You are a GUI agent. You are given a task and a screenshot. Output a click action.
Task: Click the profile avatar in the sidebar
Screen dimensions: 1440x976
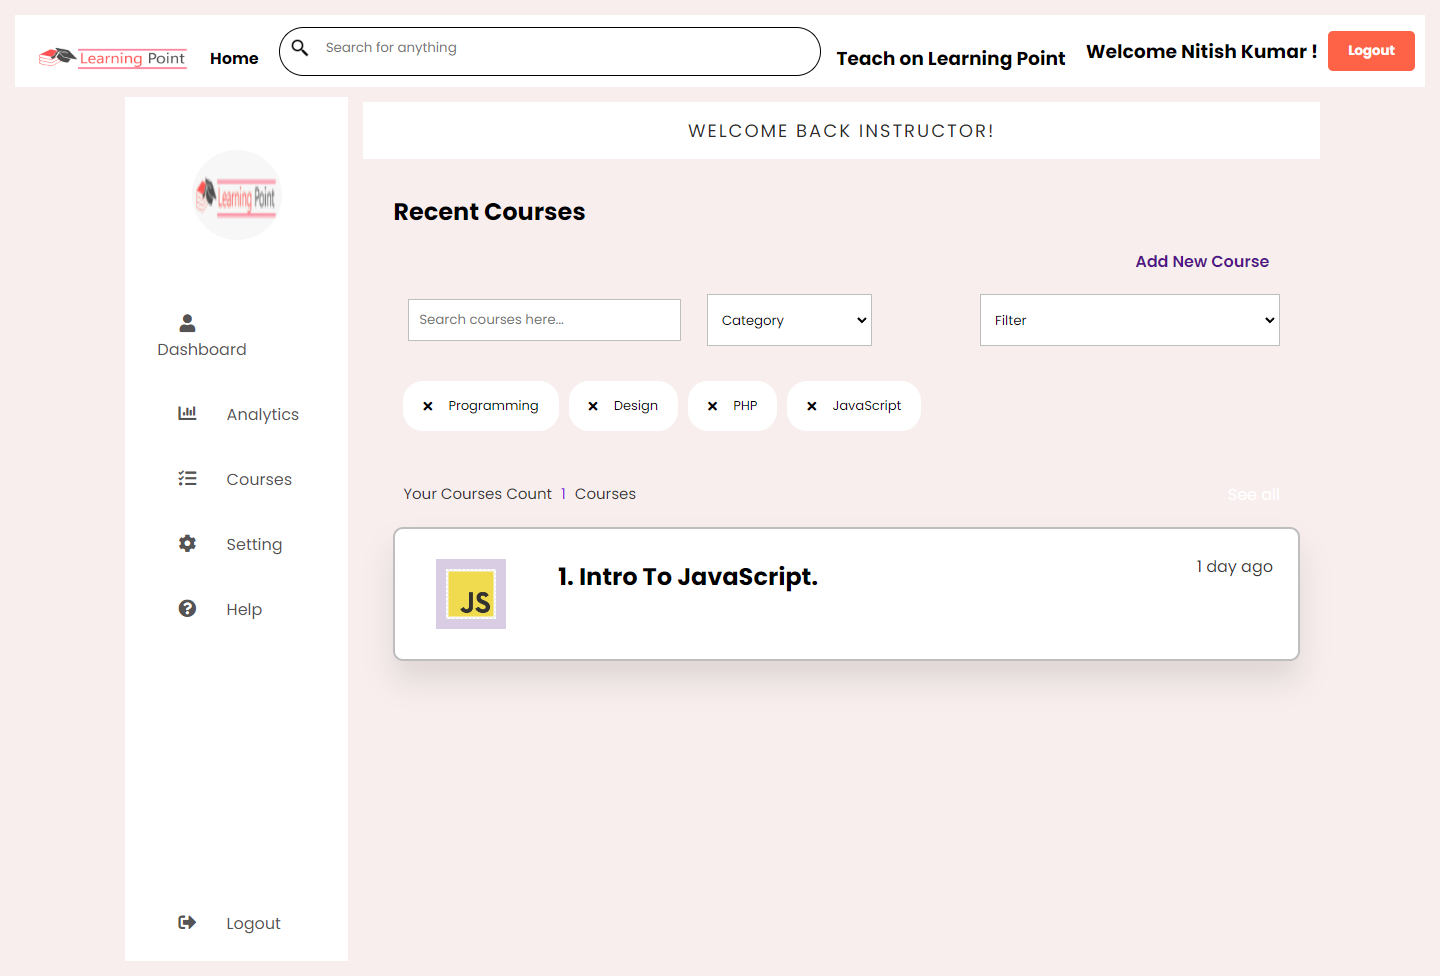(x=236, y=195)
